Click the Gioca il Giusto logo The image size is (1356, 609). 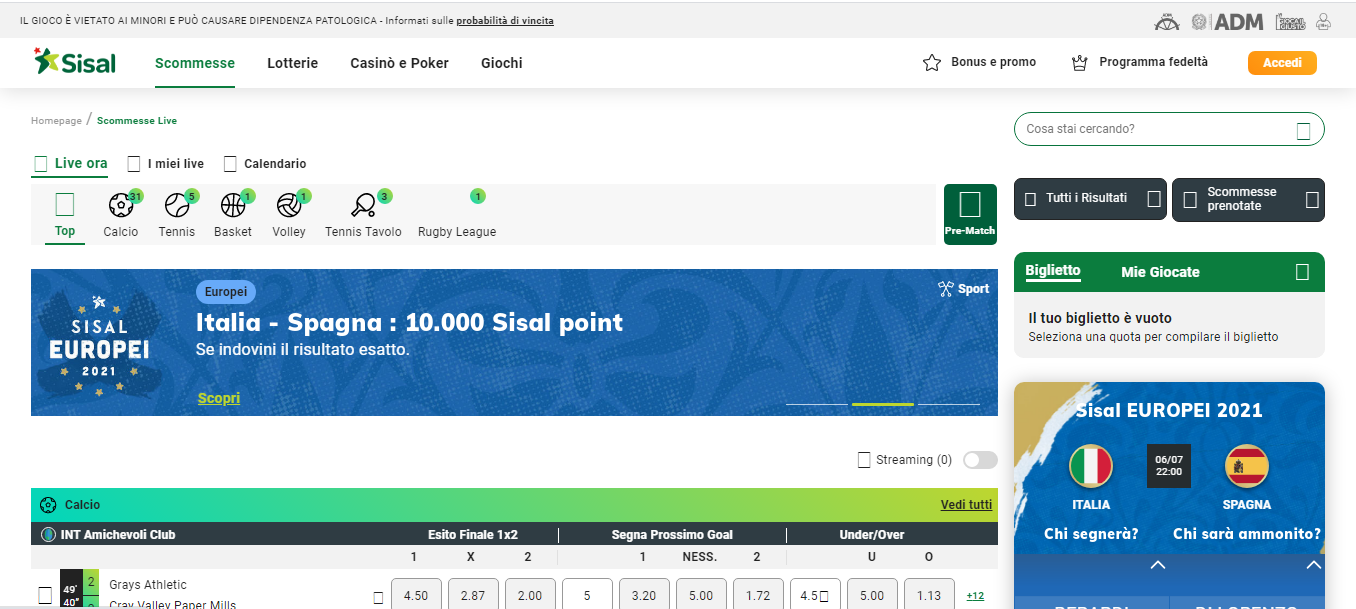pyautogui.click(x=1290, y=21)
